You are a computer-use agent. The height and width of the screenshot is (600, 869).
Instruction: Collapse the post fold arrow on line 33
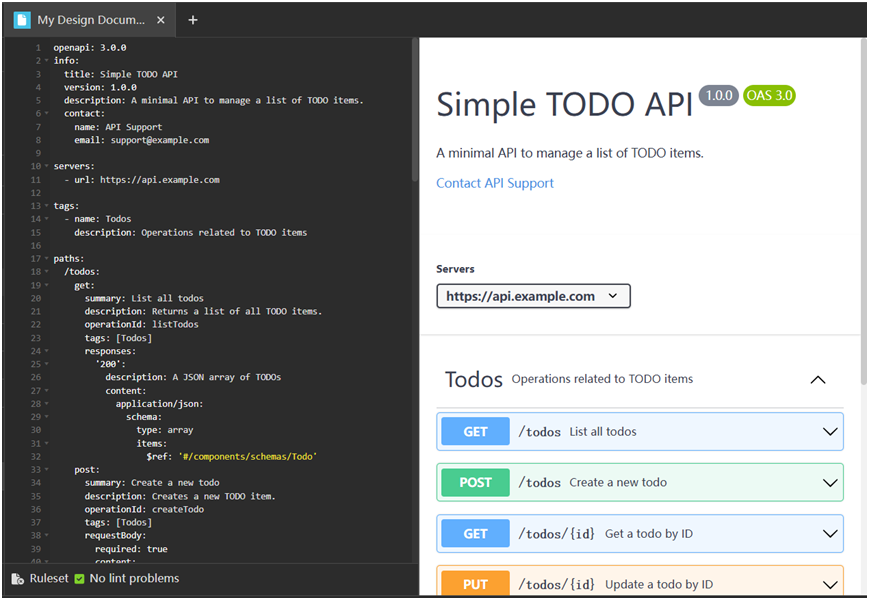(x=47, y=470)
